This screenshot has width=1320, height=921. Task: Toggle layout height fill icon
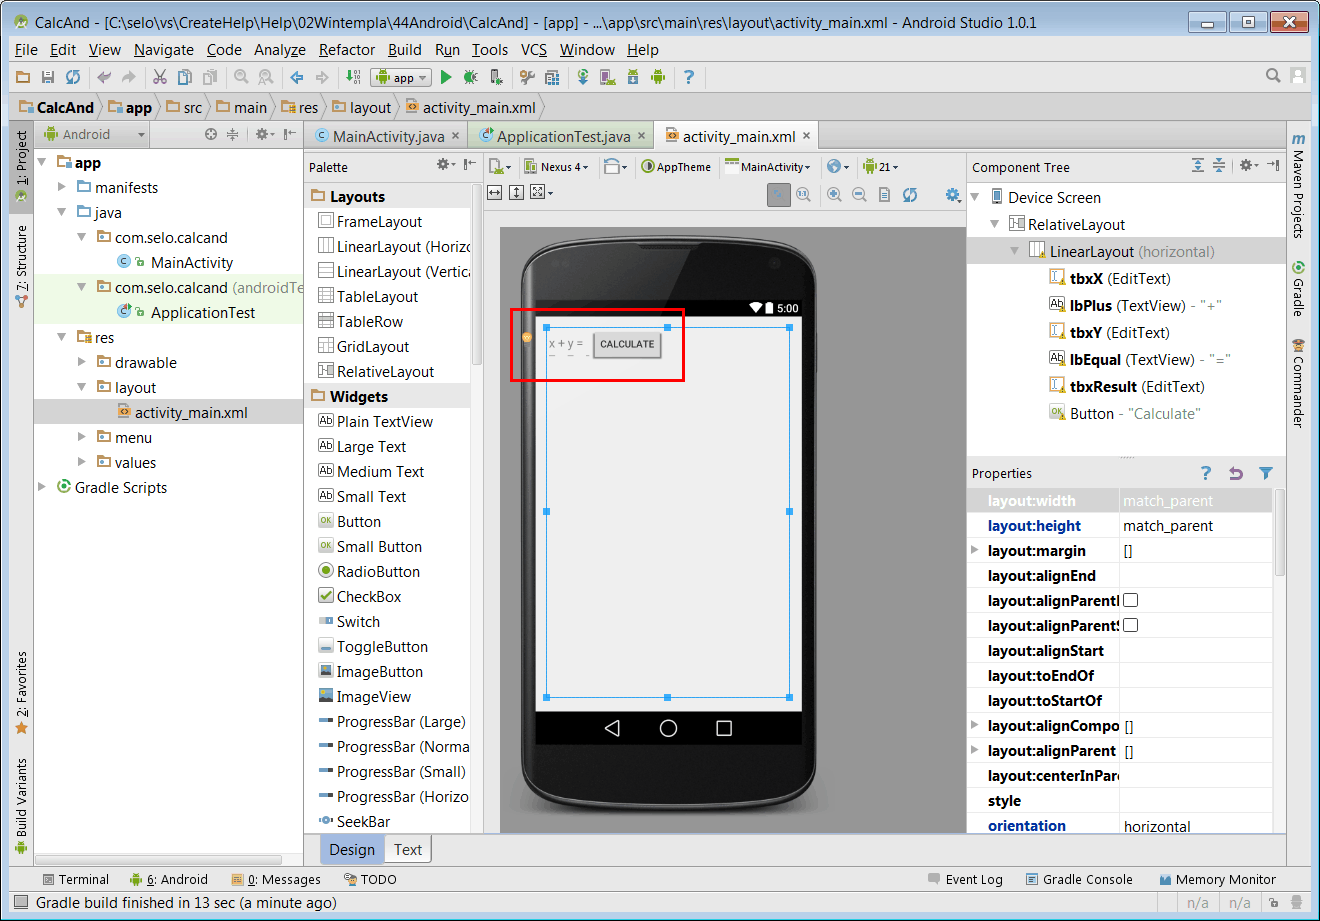tap(516, 192)
